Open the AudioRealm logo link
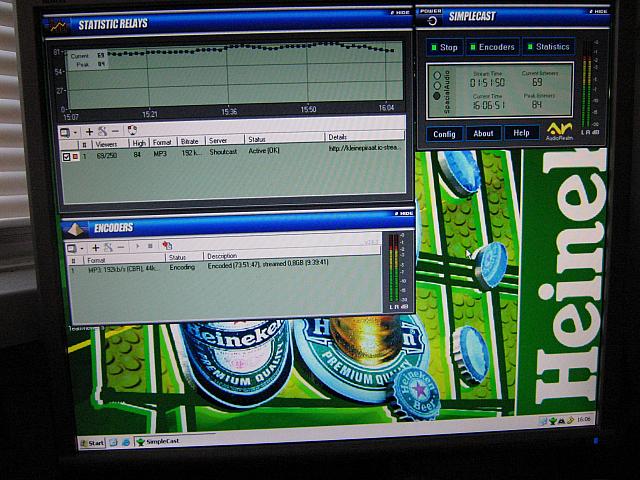The width and height of the screenshot is (640, 480). [560, 131]
